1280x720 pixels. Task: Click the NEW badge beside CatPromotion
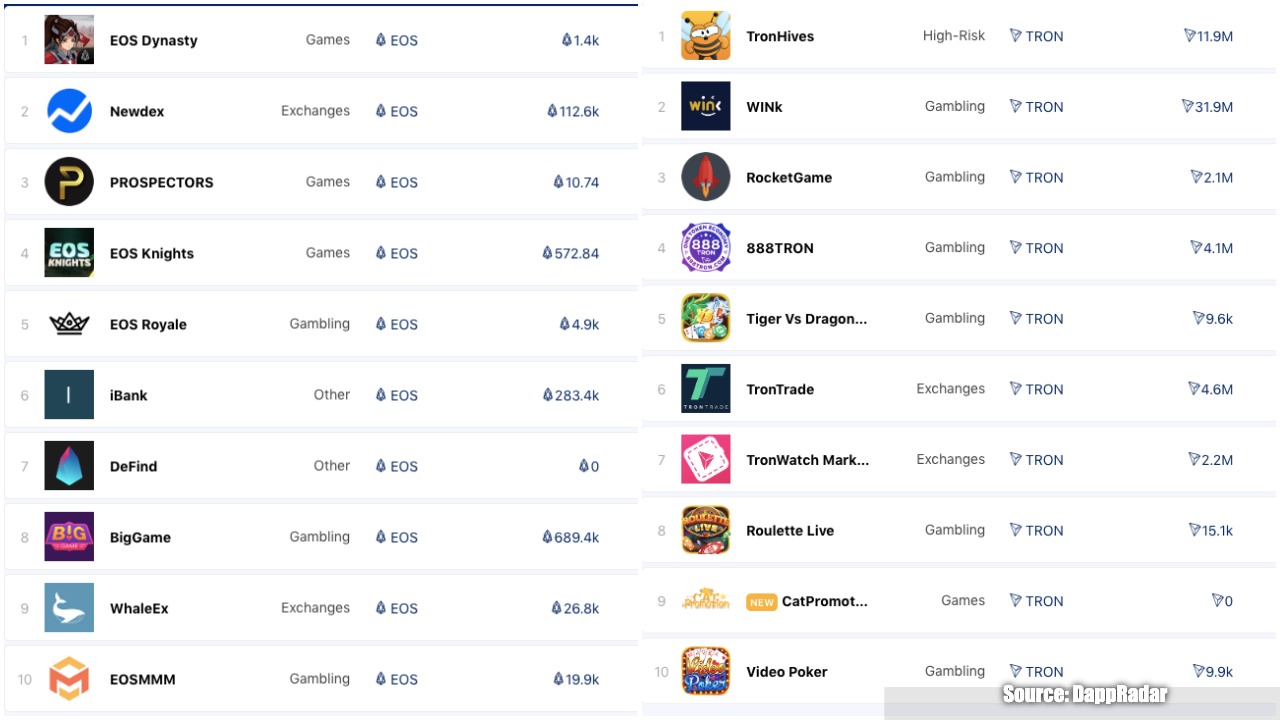[x=761, y=602]
